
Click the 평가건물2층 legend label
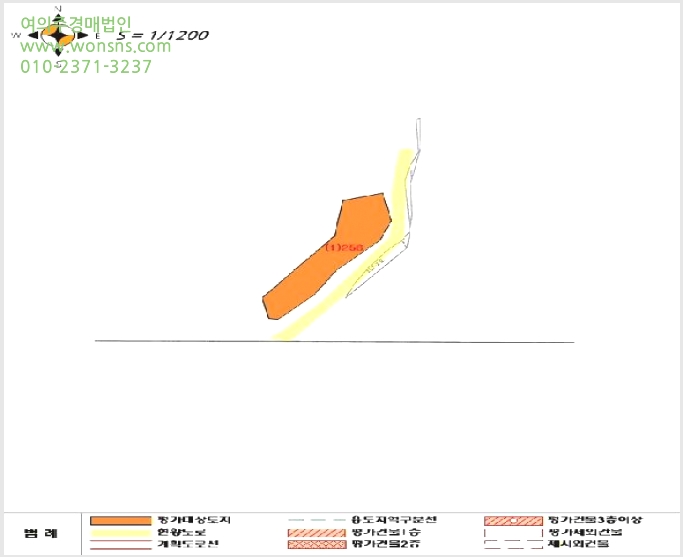pyautogui.click(x=386, y=544)
